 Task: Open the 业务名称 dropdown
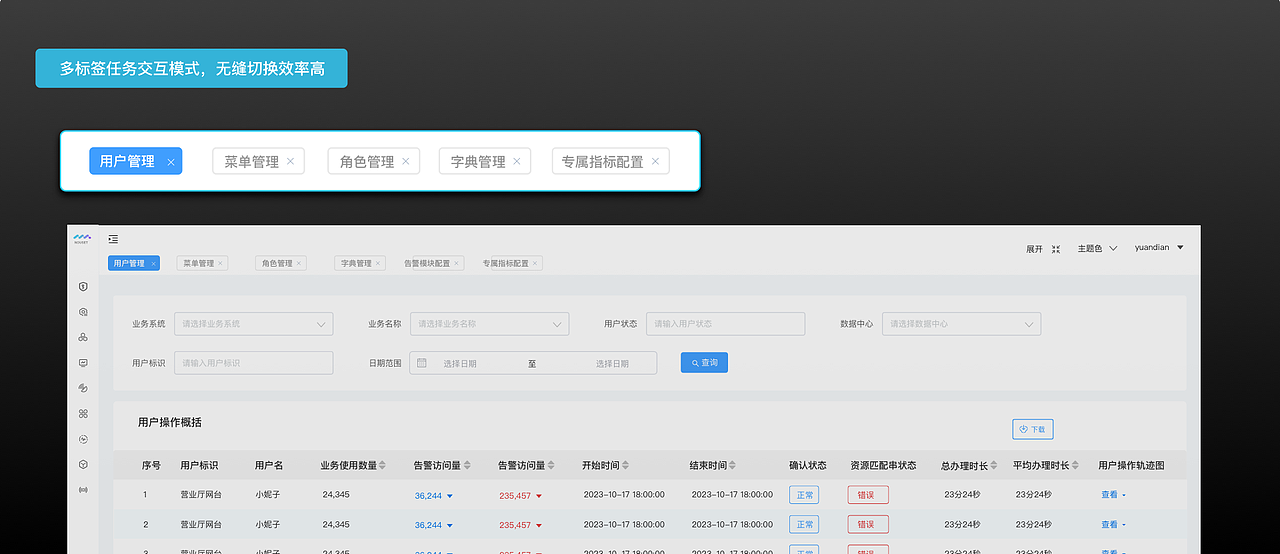click(490, 324)
